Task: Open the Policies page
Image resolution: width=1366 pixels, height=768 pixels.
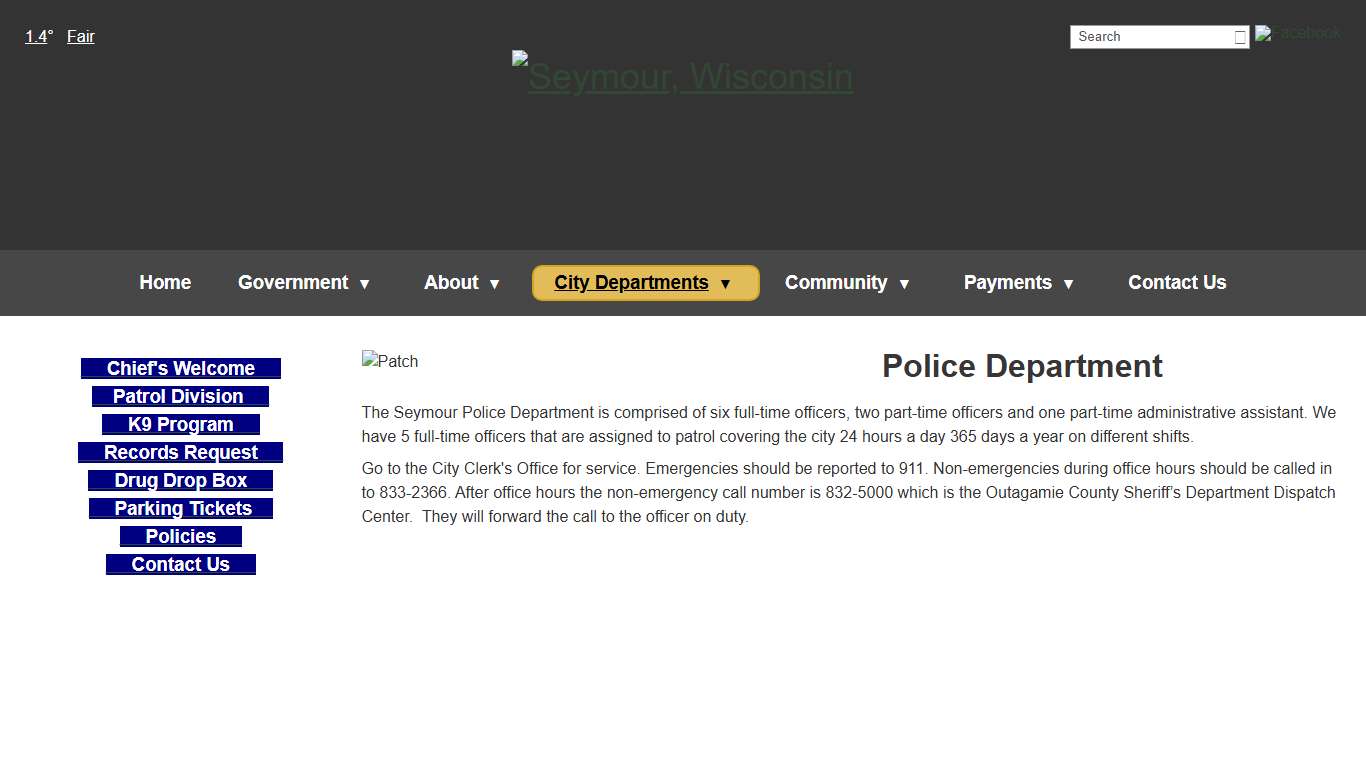Action: [180, 536]
